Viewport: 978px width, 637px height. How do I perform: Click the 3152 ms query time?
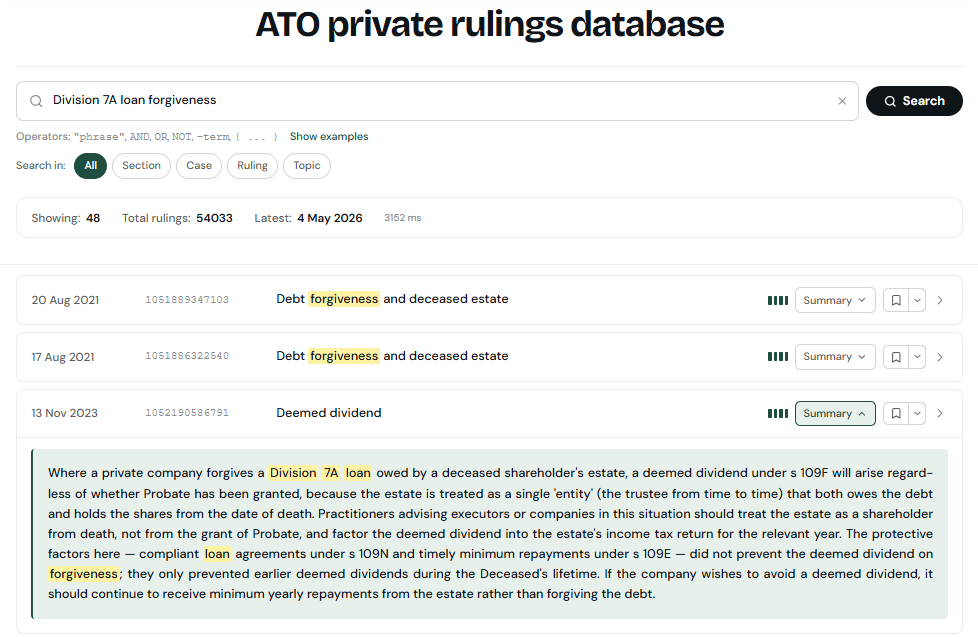pos(403,218)
